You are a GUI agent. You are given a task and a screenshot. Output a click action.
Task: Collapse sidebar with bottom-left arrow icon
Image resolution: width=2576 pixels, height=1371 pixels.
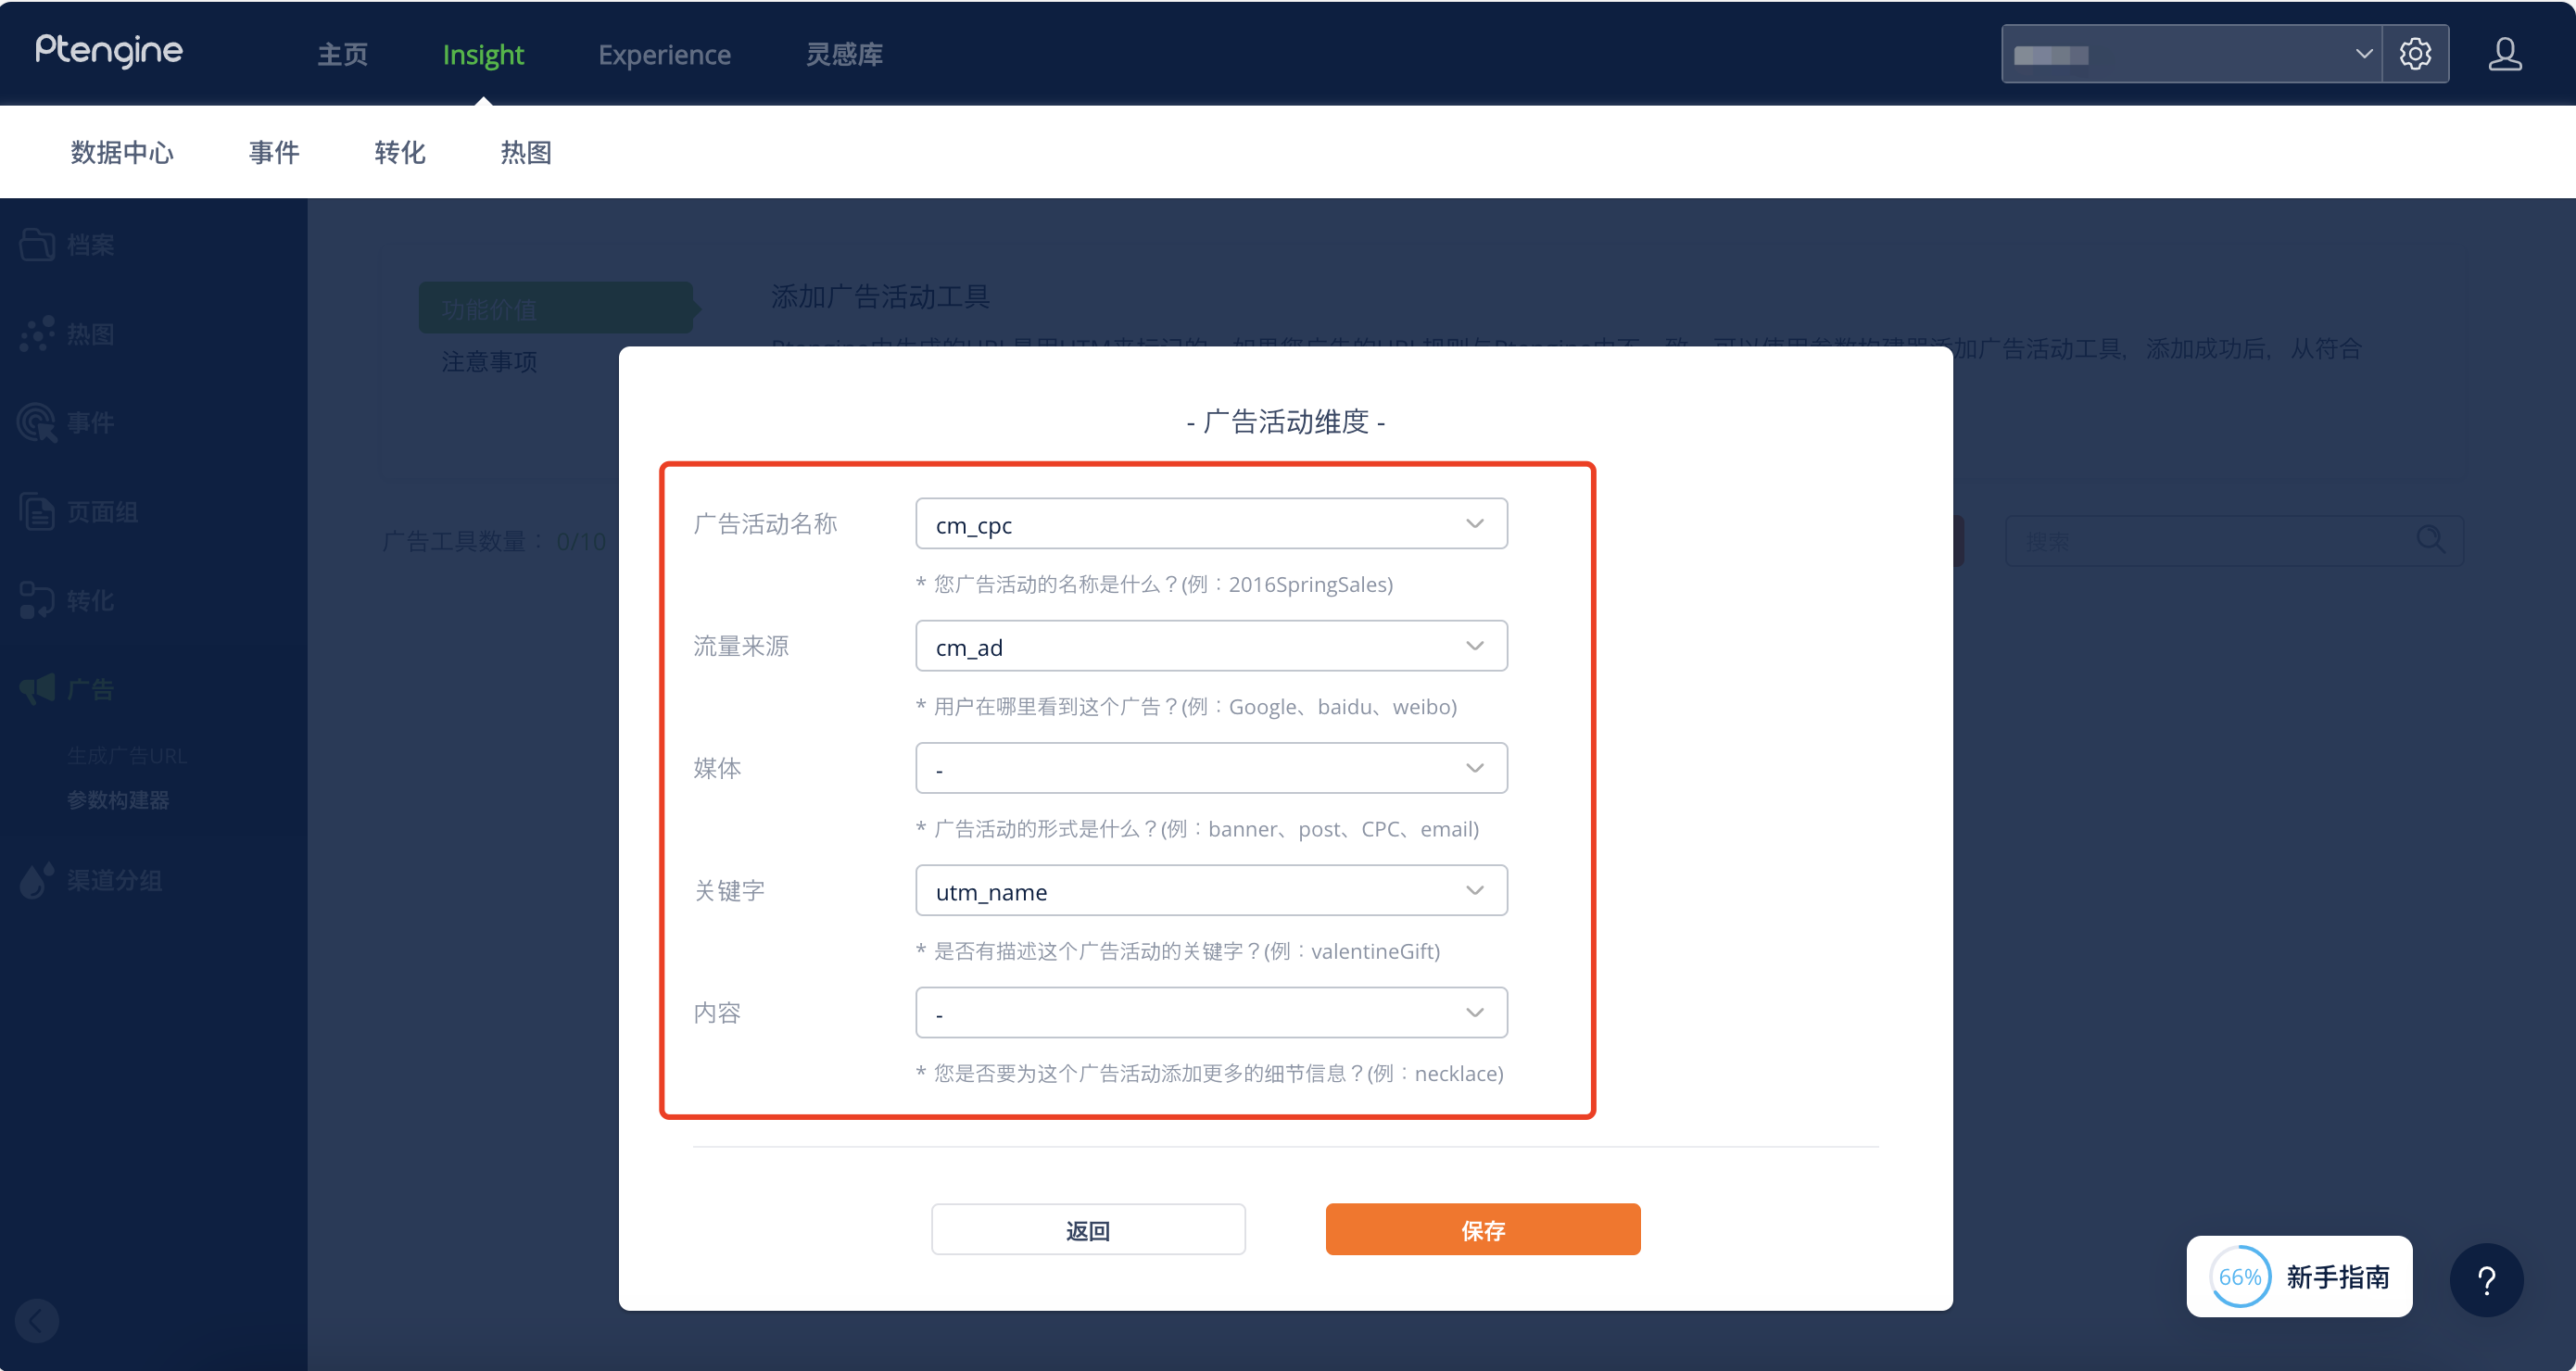(x=37, y=1320)
